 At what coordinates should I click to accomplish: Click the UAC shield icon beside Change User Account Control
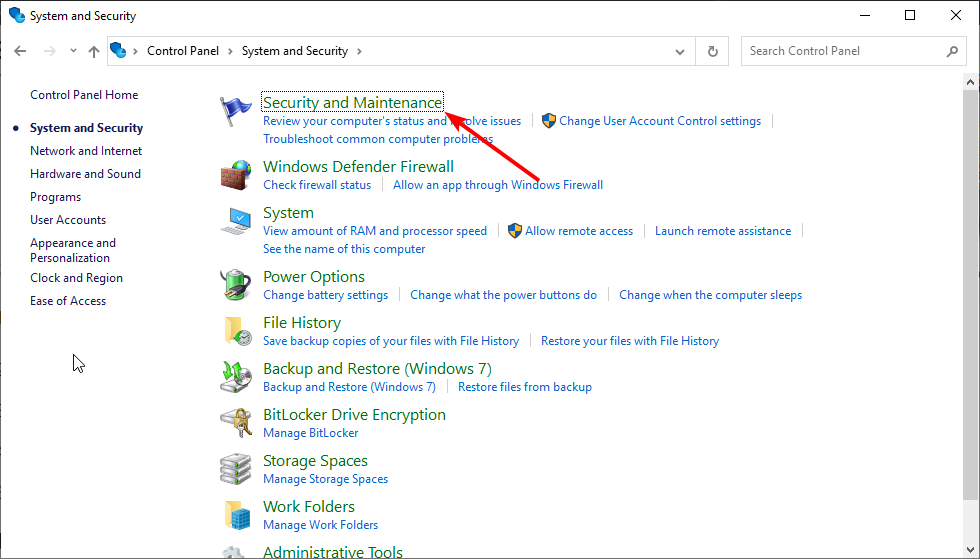(549, 121)
